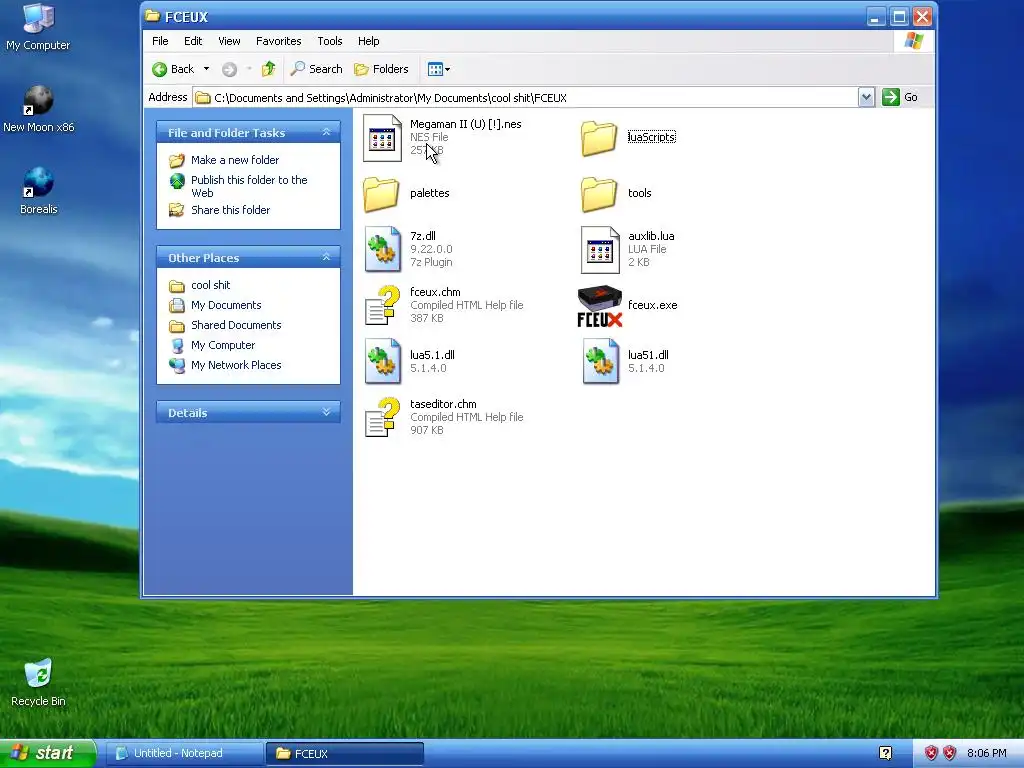Viewport: 1024px width, 768px height.
Task: Open the Help menu
Action: (368, 41)
